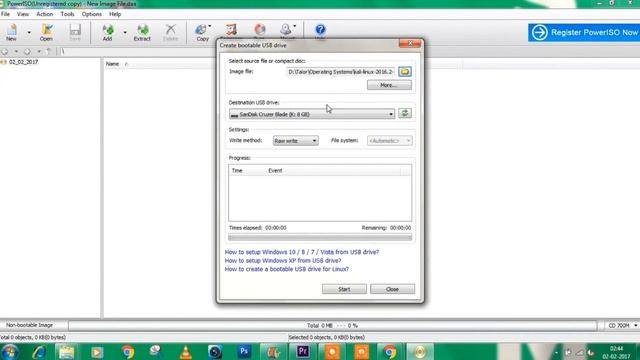Click the Start button
Image resolution: width=640 pixels, height=360 pixels.
[x=344, y=289]
